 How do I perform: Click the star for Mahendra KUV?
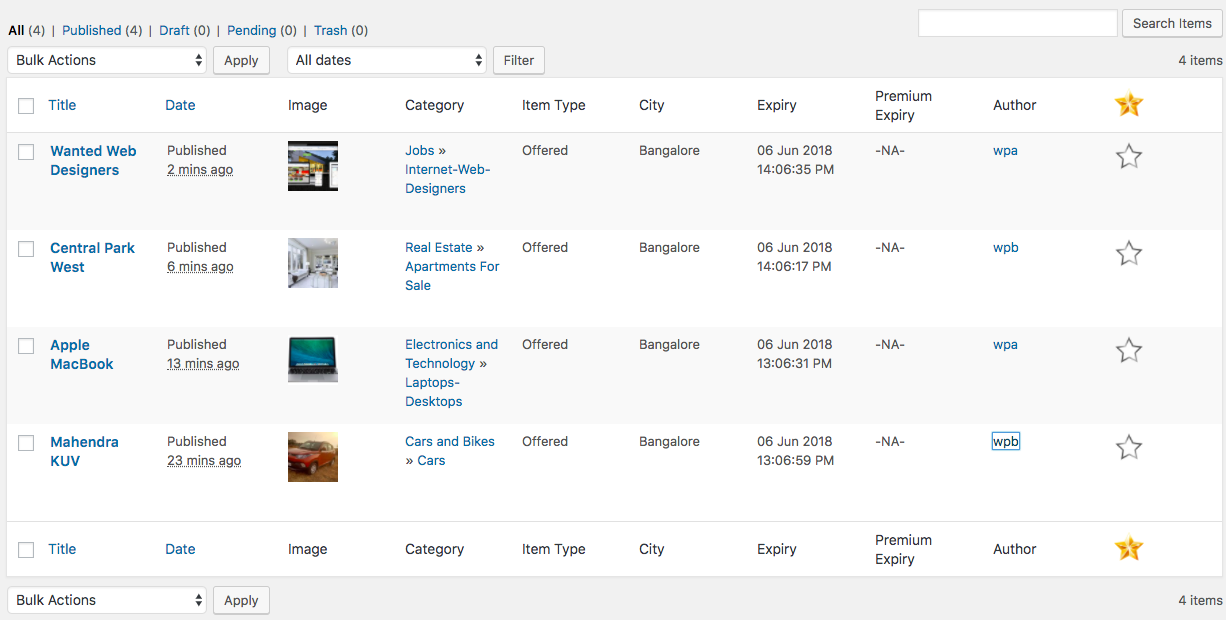click(1128, 447)
